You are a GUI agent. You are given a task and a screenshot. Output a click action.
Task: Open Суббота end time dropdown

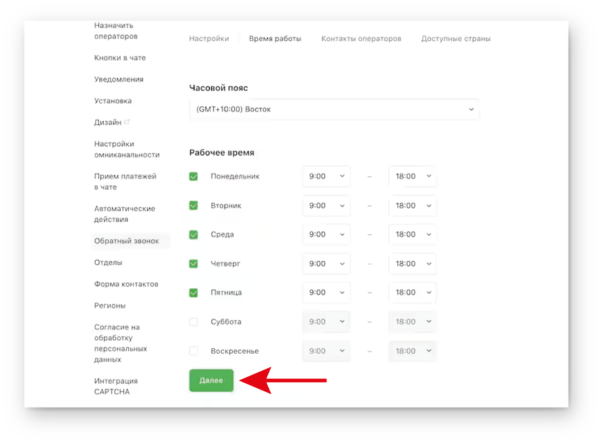412,322
